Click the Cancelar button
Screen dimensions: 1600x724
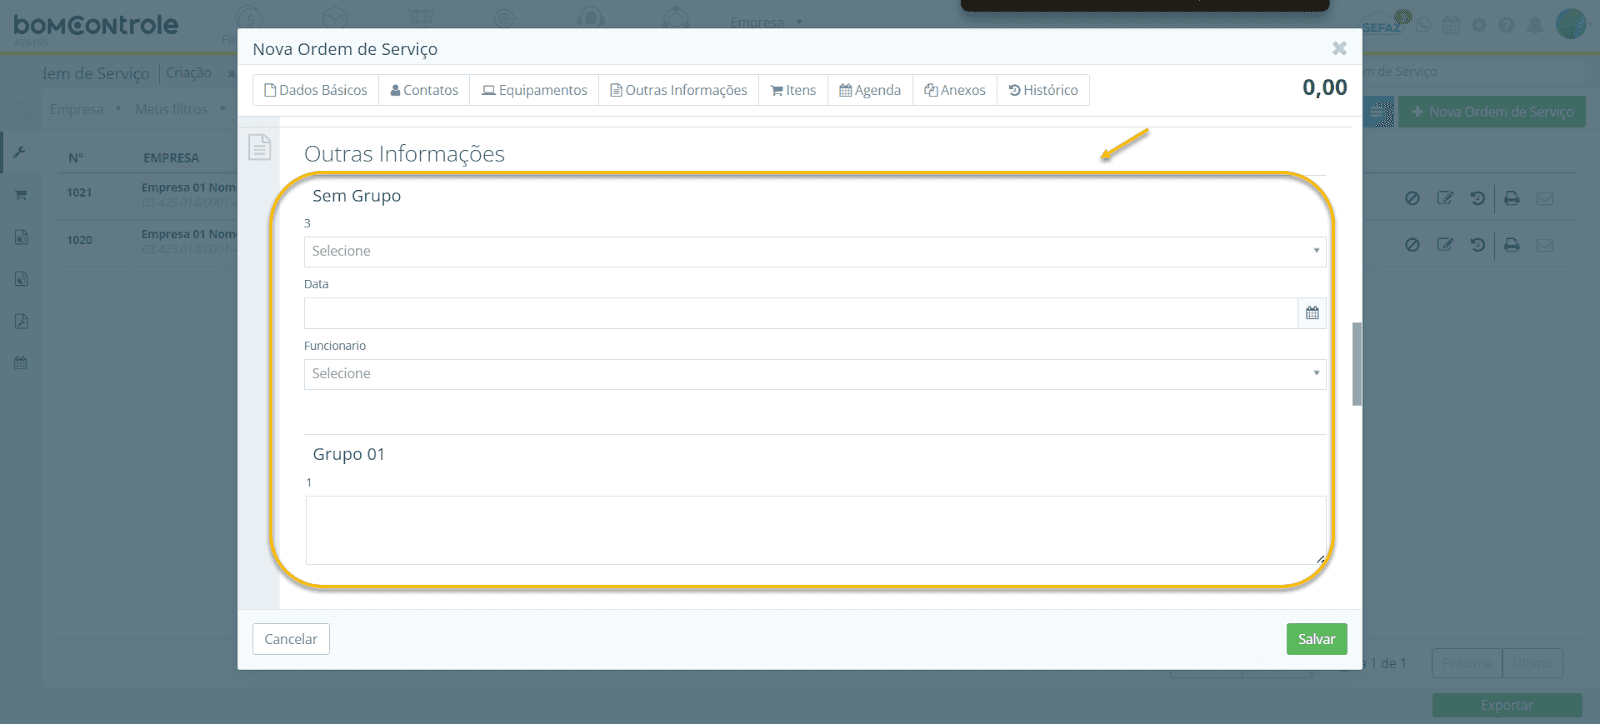pyautogui.click(x=291, y=639)
